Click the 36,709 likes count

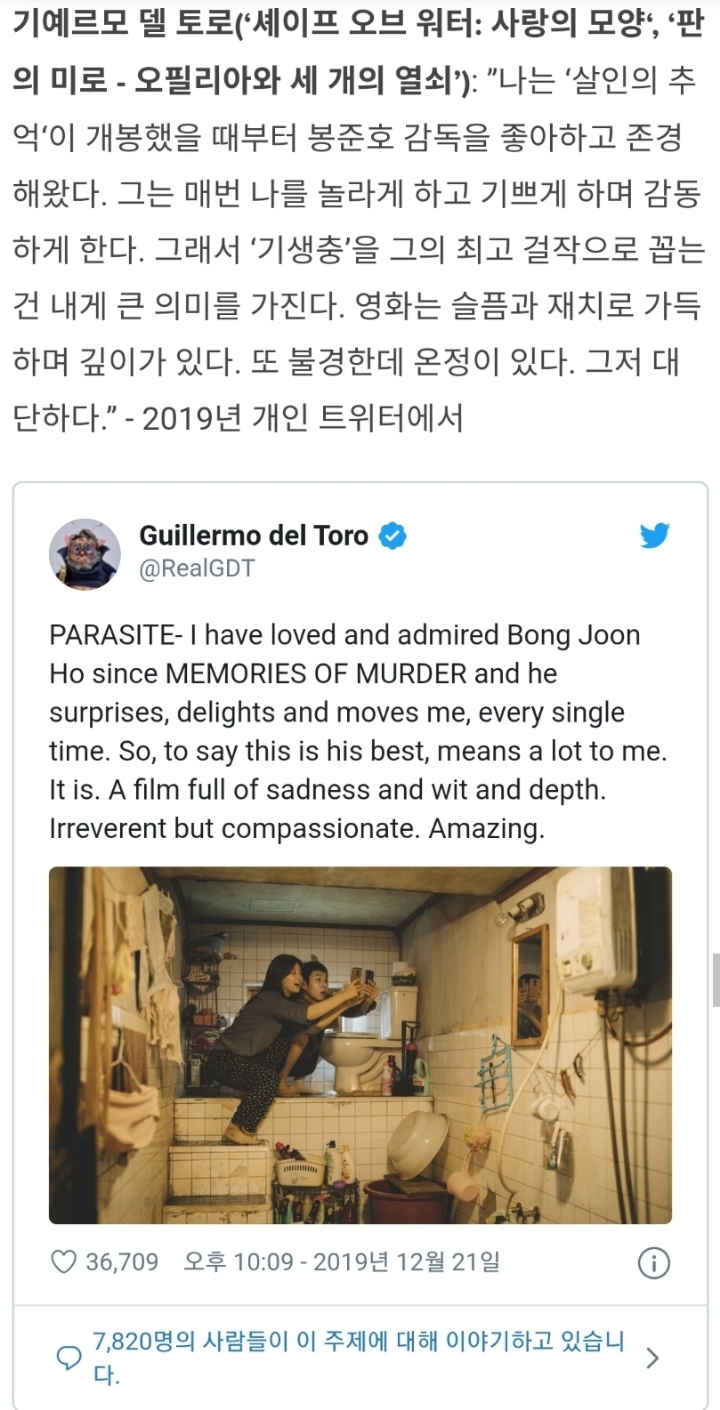[x=122, y=1262]
